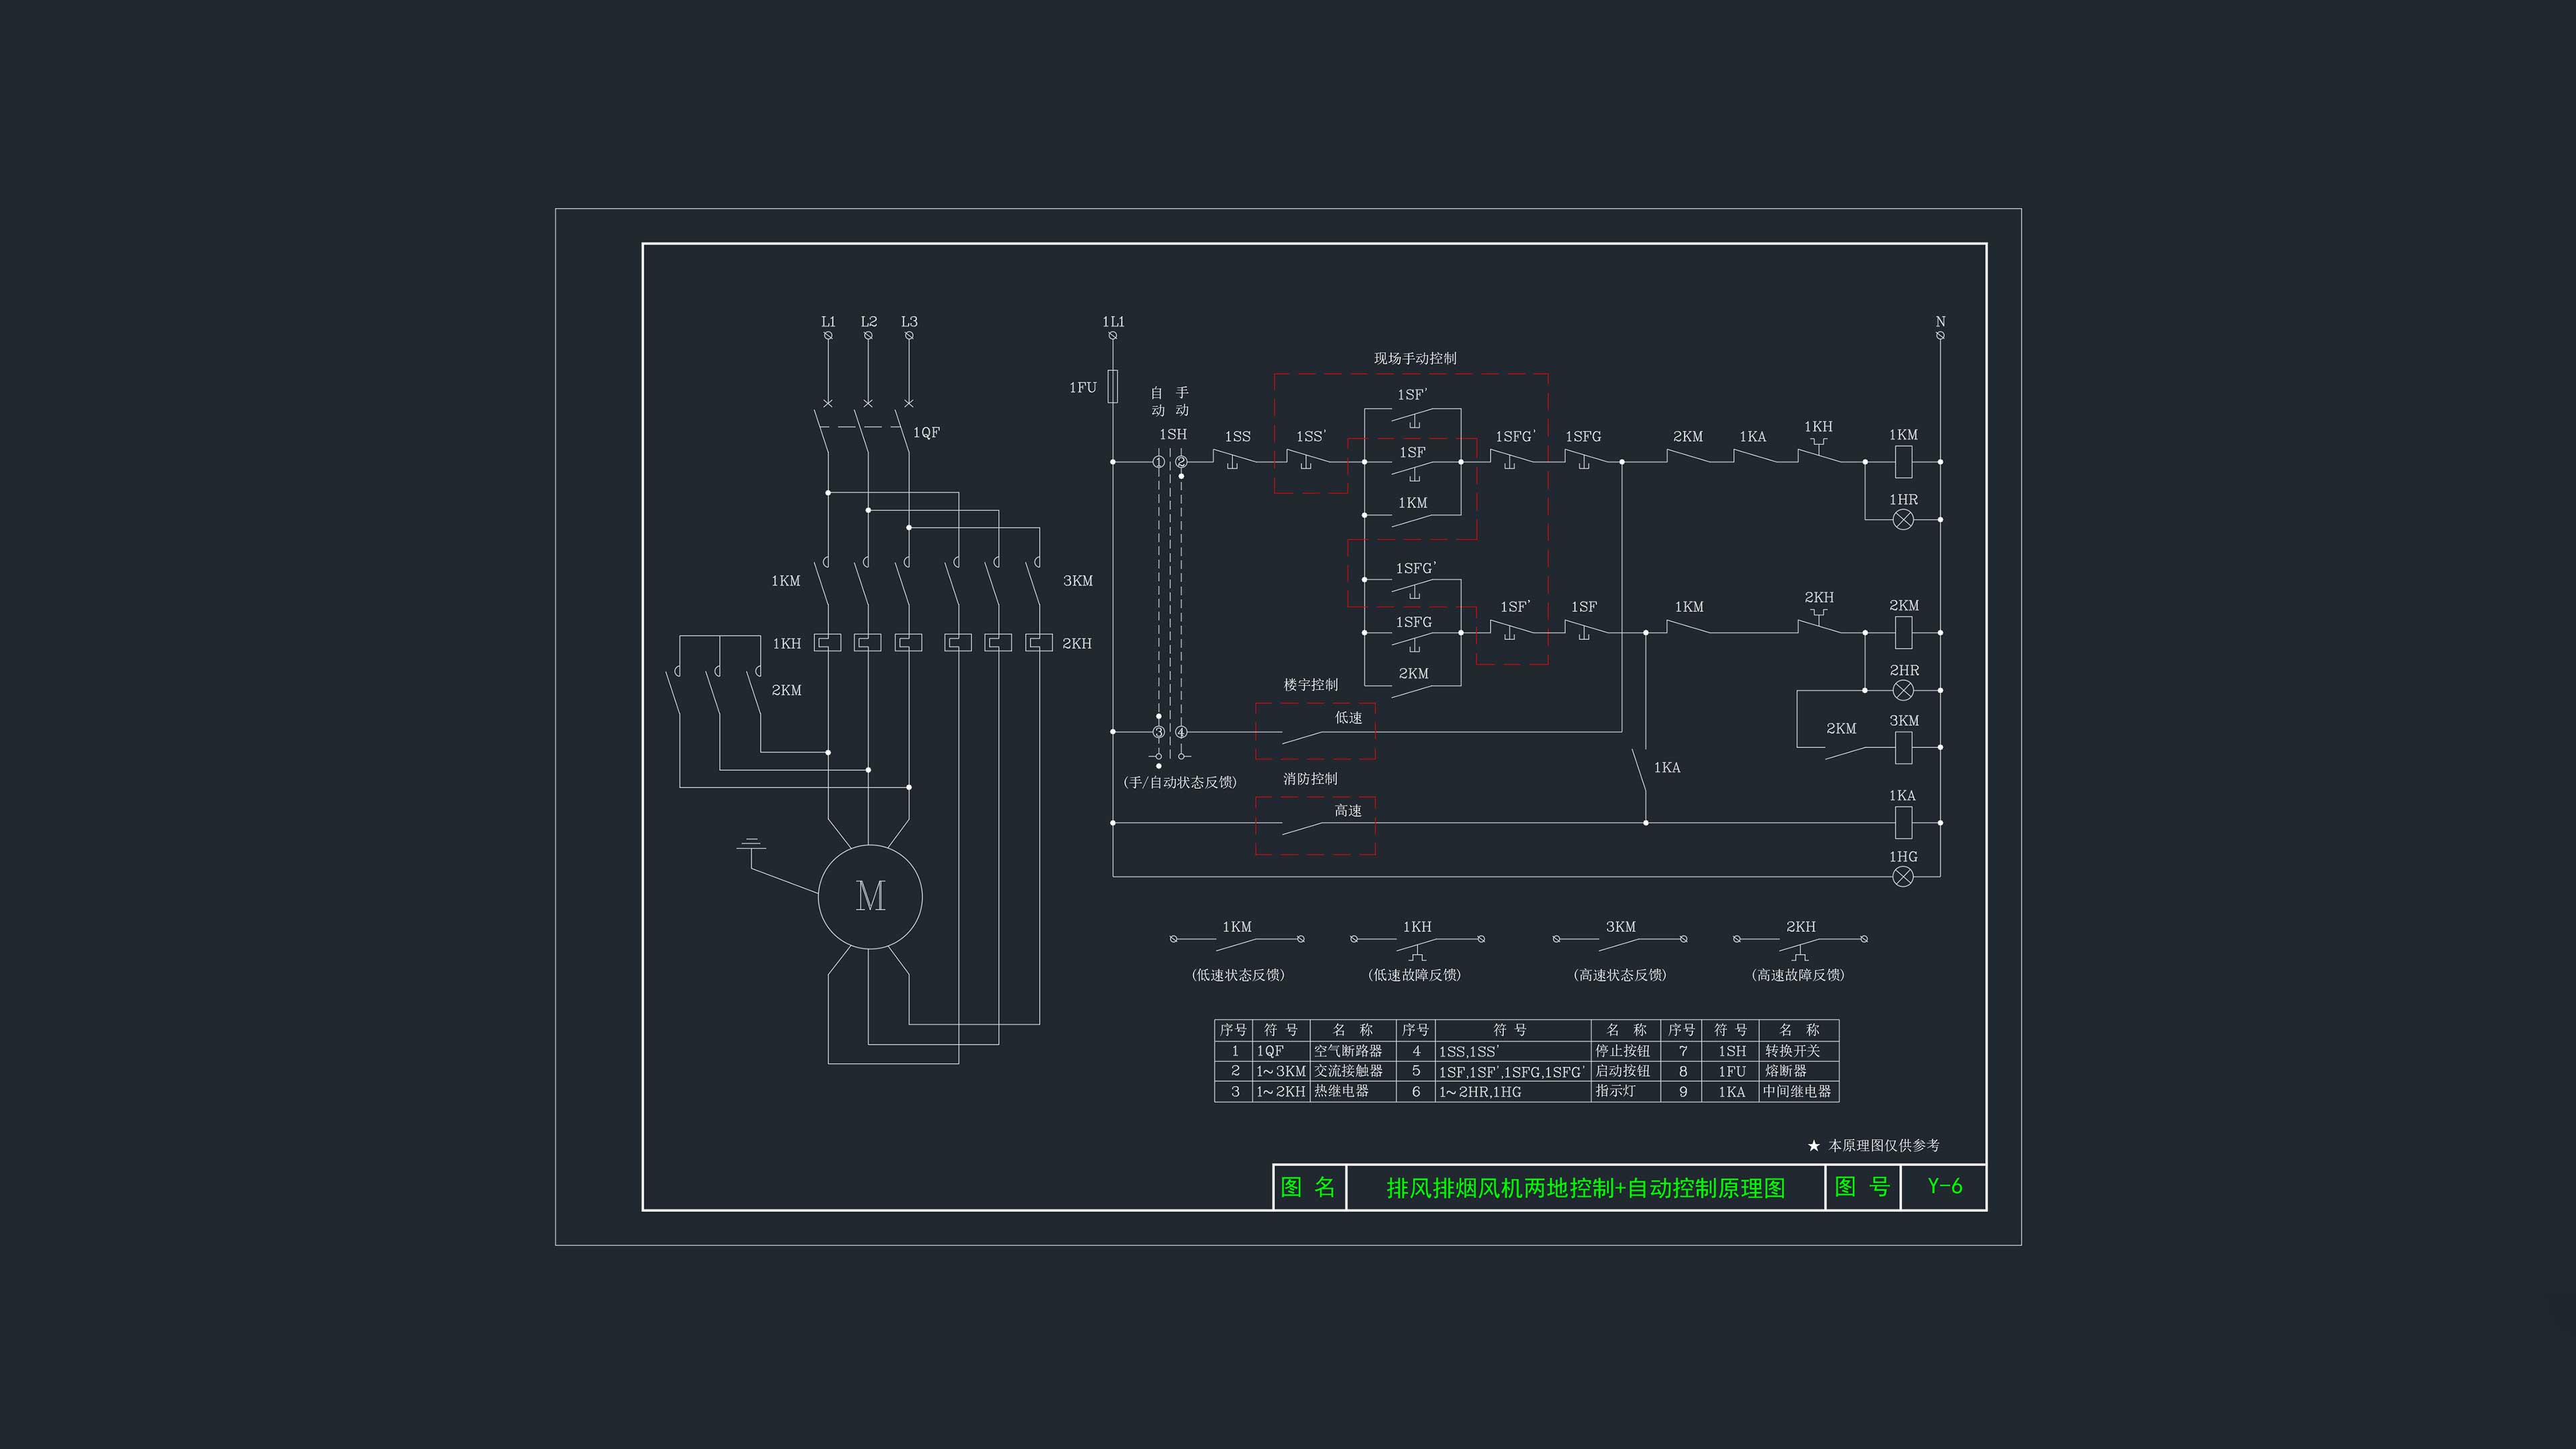Screen dimensions: 2576x1449
Task: Select the 1KM coil rectangle above 1HR
Action: pyautogui.click(x=1904, y=461)
